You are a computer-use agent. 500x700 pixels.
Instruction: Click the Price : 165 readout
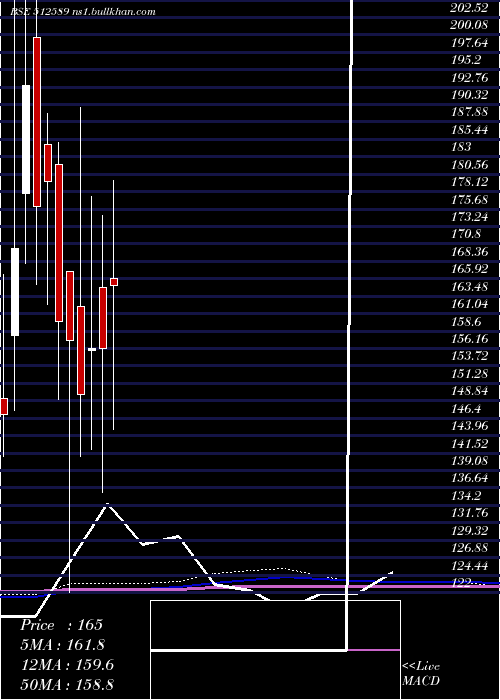62,625
